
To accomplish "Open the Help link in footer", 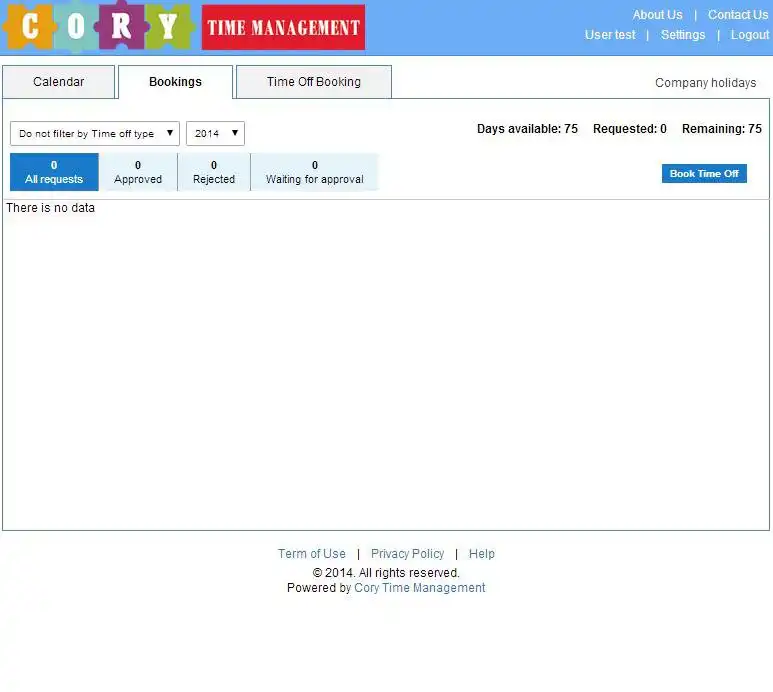I will [482, 554].
